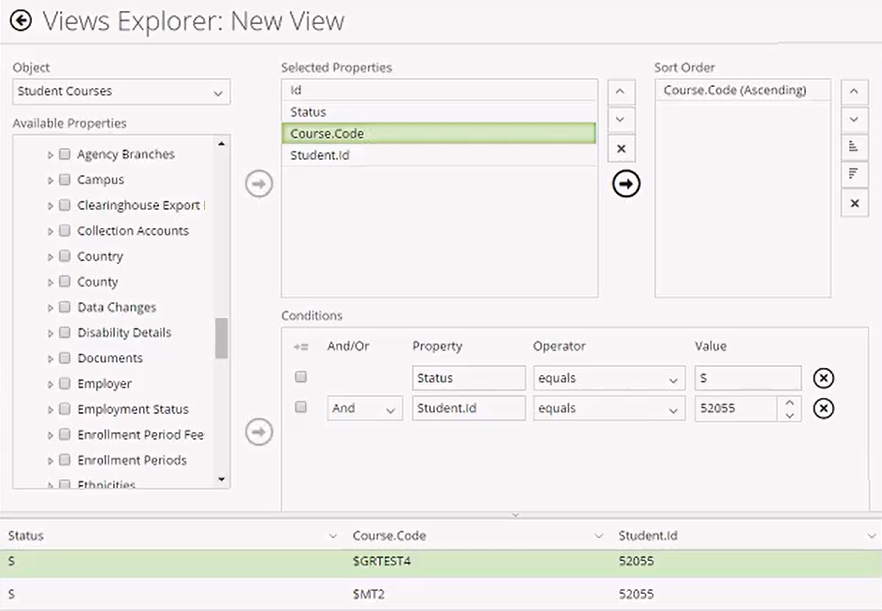882x611 pixels.
Task: Remove Course.Code using the X icon
Action: tap(621, 147)
